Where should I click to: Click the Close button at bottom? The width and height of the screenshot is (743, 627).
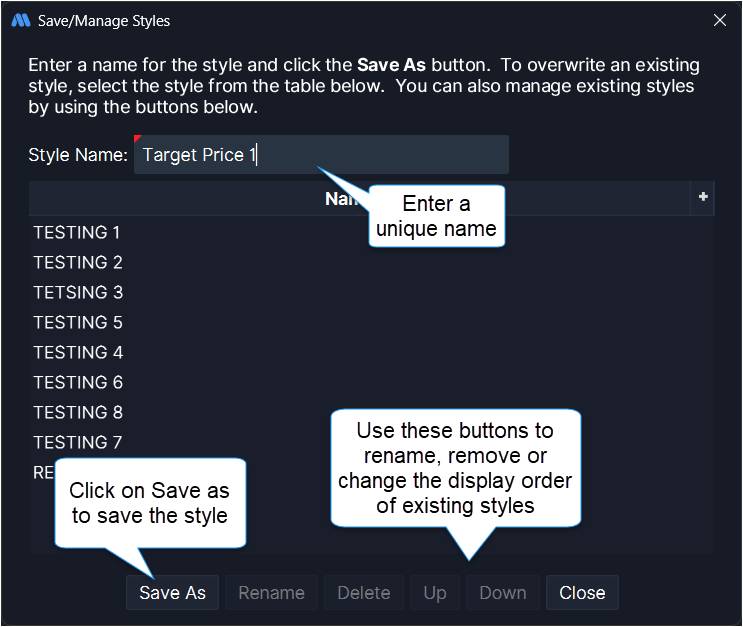582,593
